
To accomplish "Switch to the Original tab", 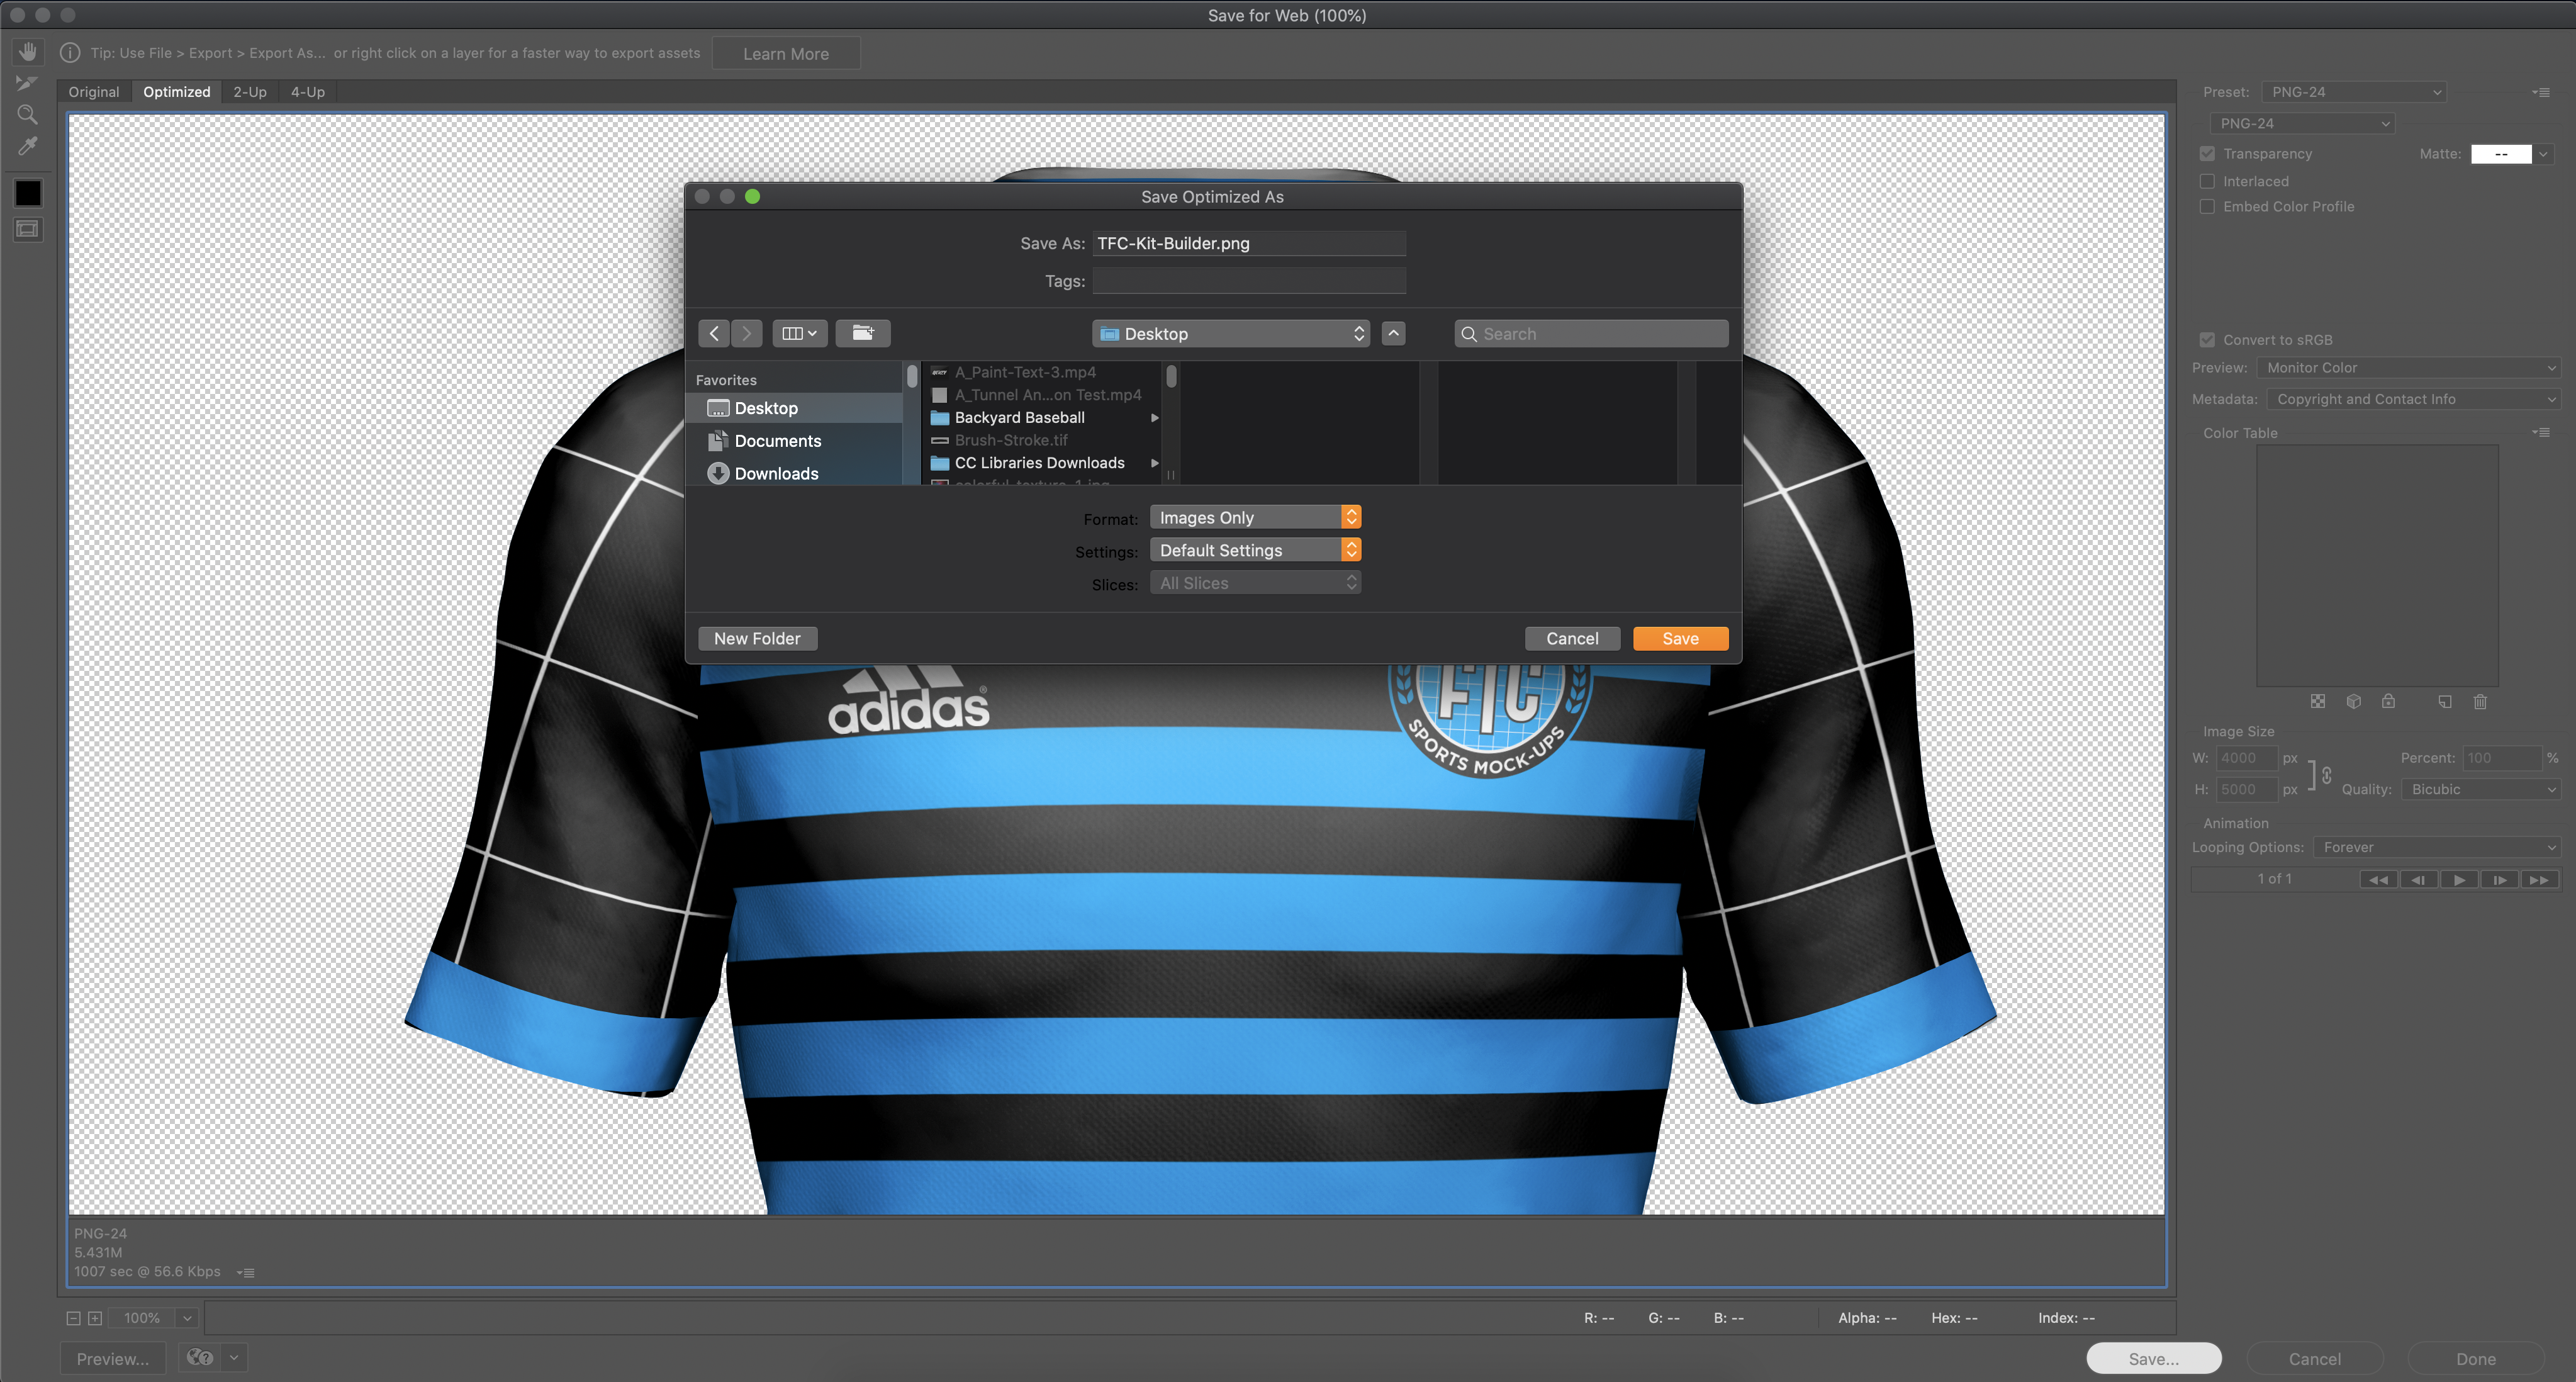I will (94, 92).
